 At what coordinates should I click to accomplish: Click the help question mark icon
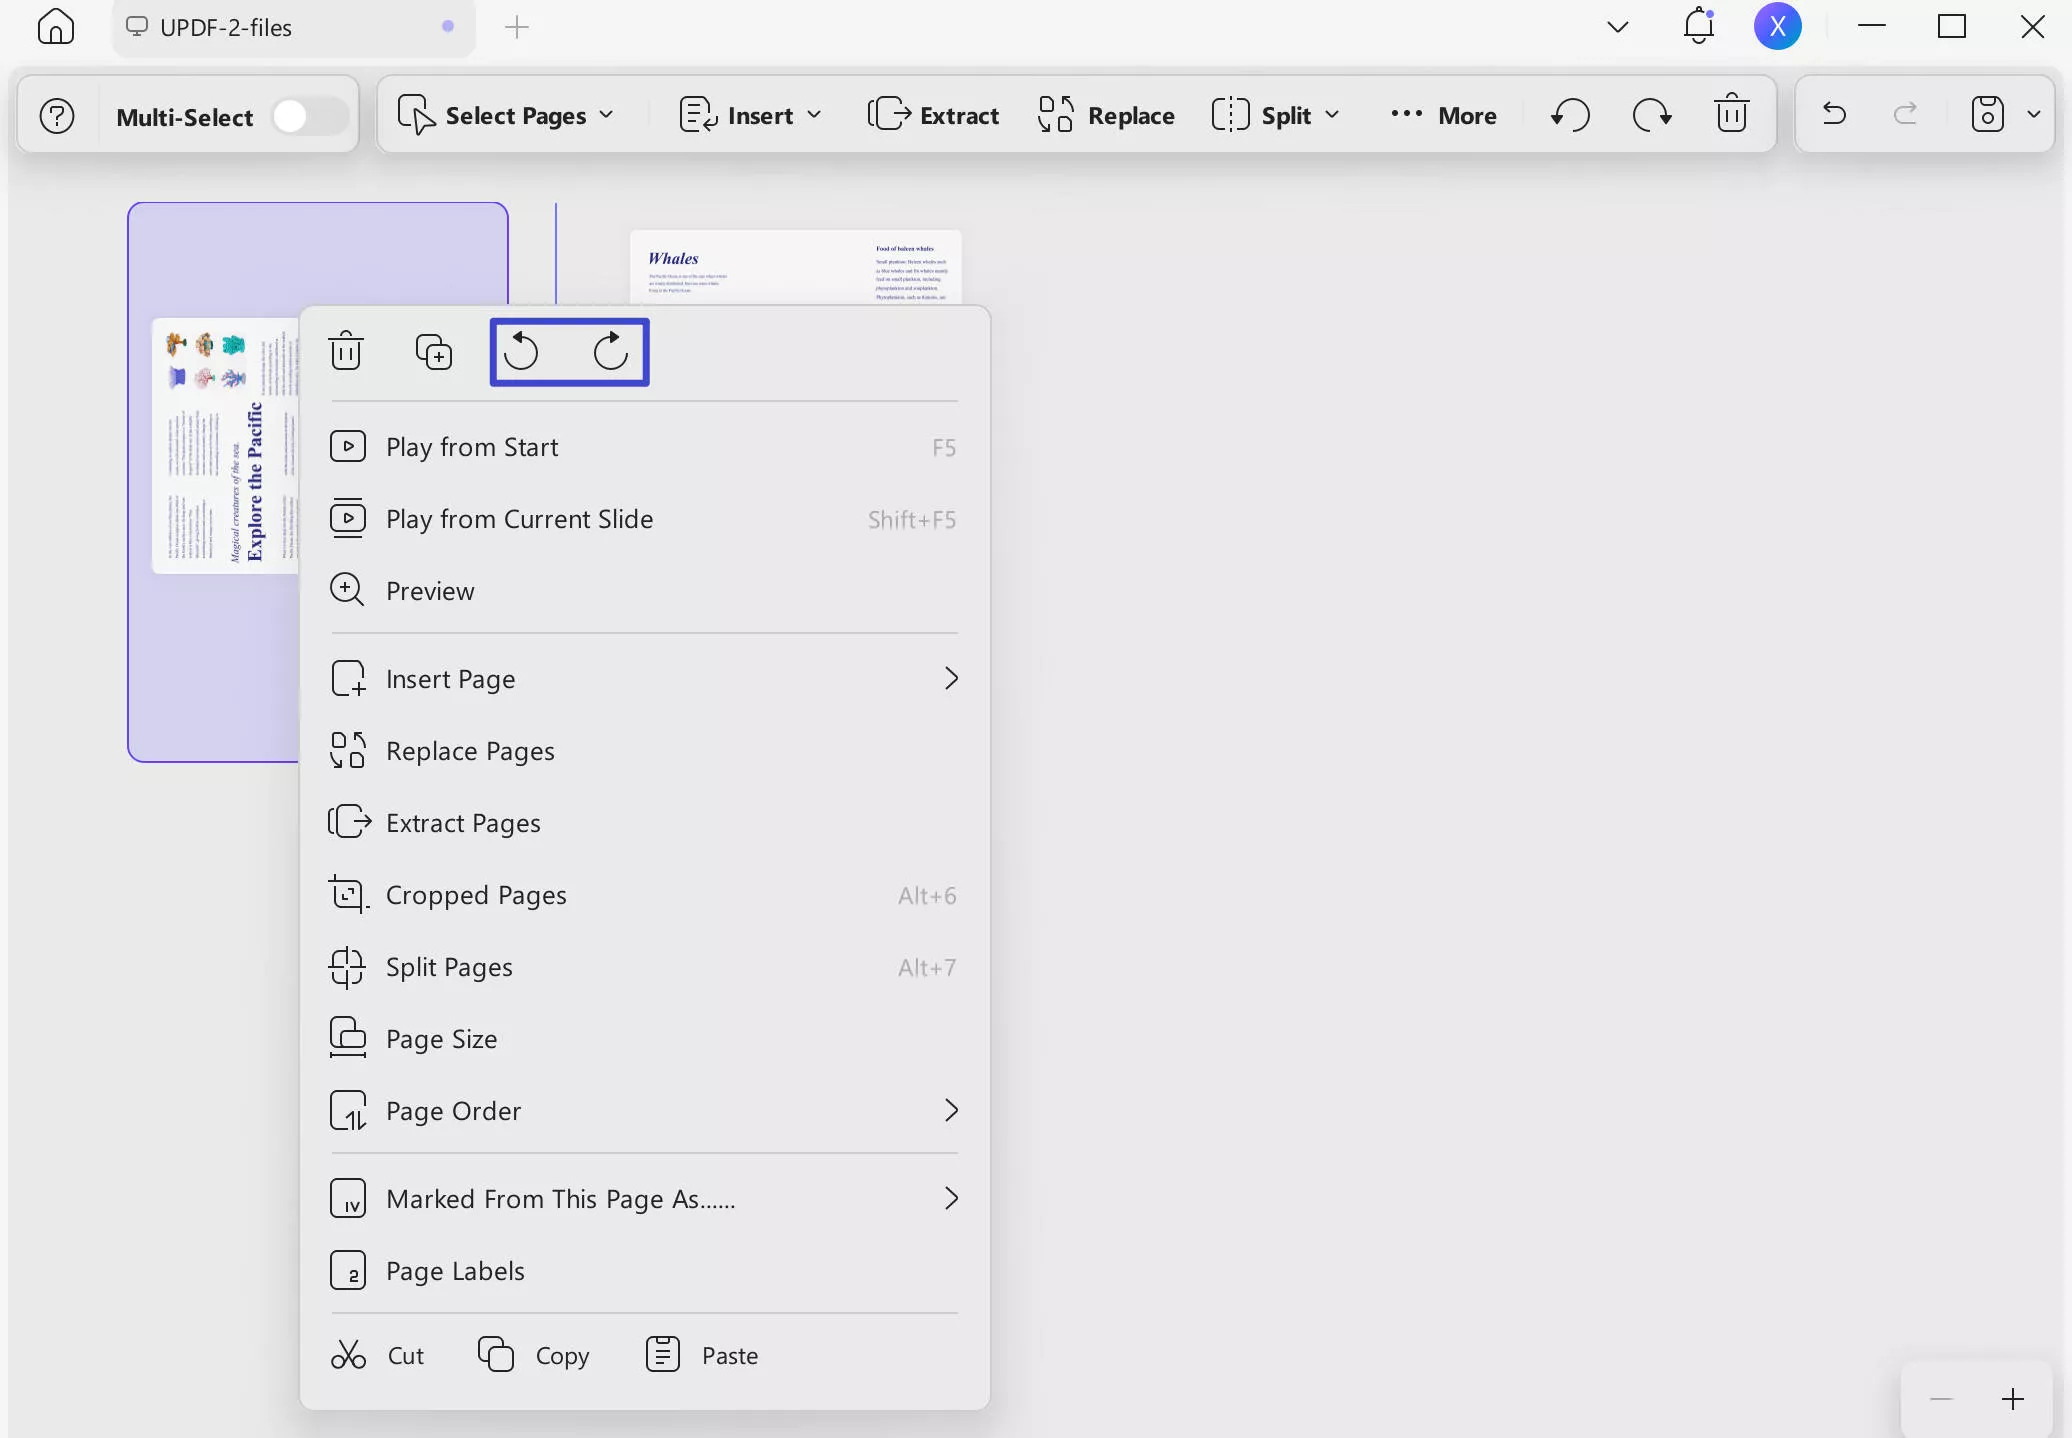tap(57, 116)
